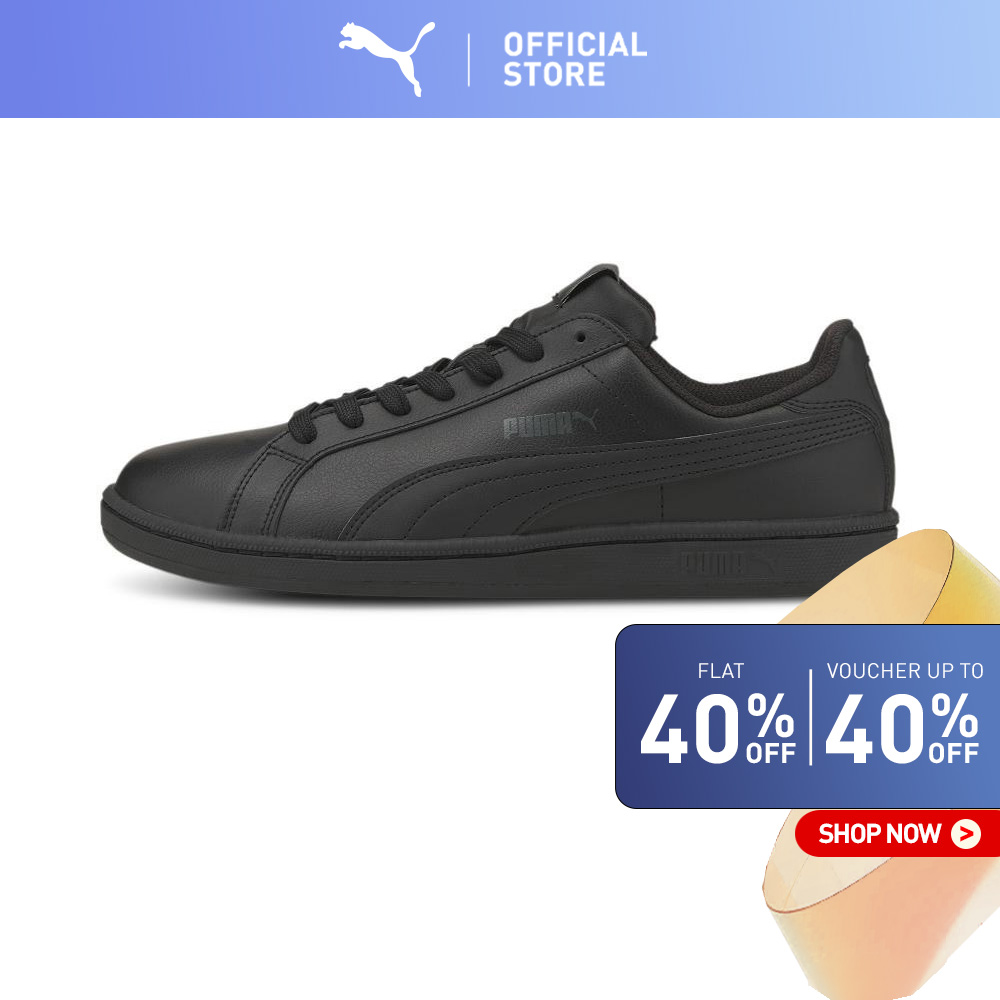Select the FLAT label in promo
The width and height of the screenshot is (1000, 1000).
tap(721, 671)
